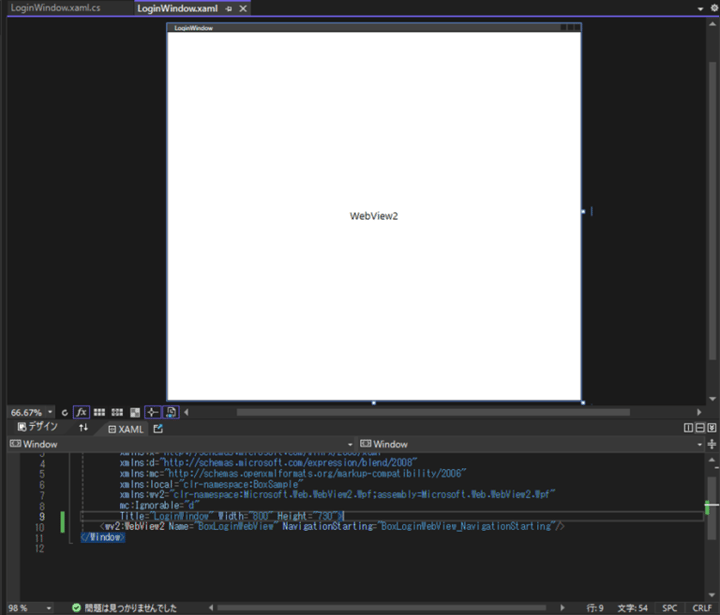This screenshot has width=720, height=615.
Task: Show the designer snap grid
Action: [x=100, y=412]
